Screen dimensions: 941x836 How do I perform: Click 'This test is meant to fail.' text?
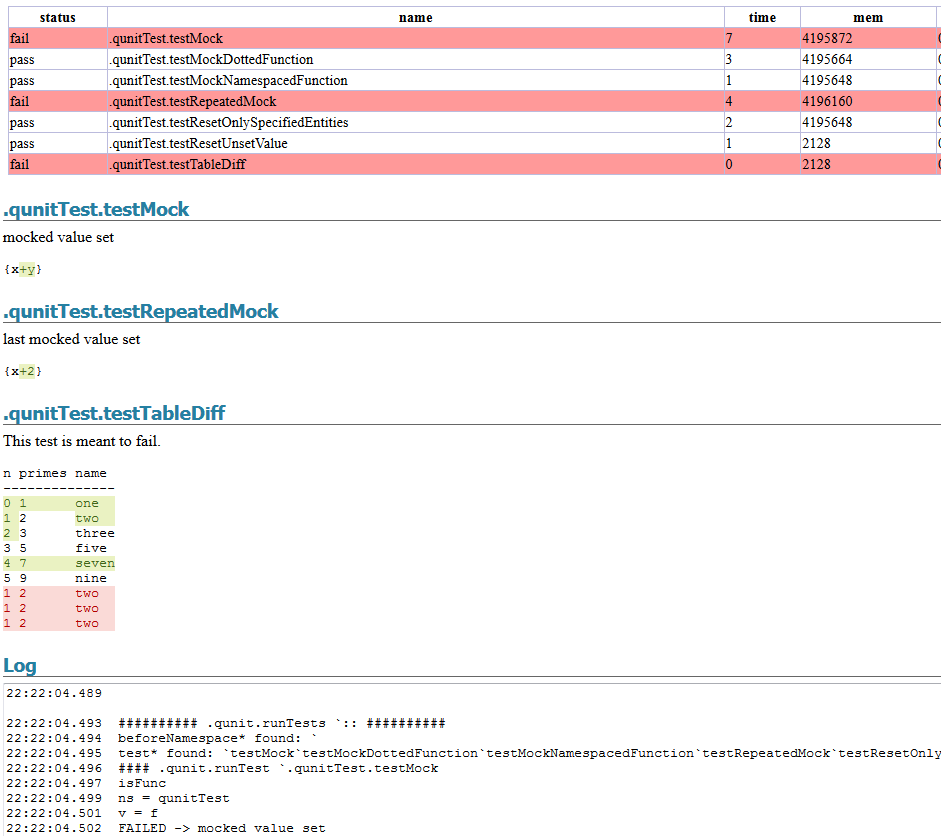coord(82,442)
